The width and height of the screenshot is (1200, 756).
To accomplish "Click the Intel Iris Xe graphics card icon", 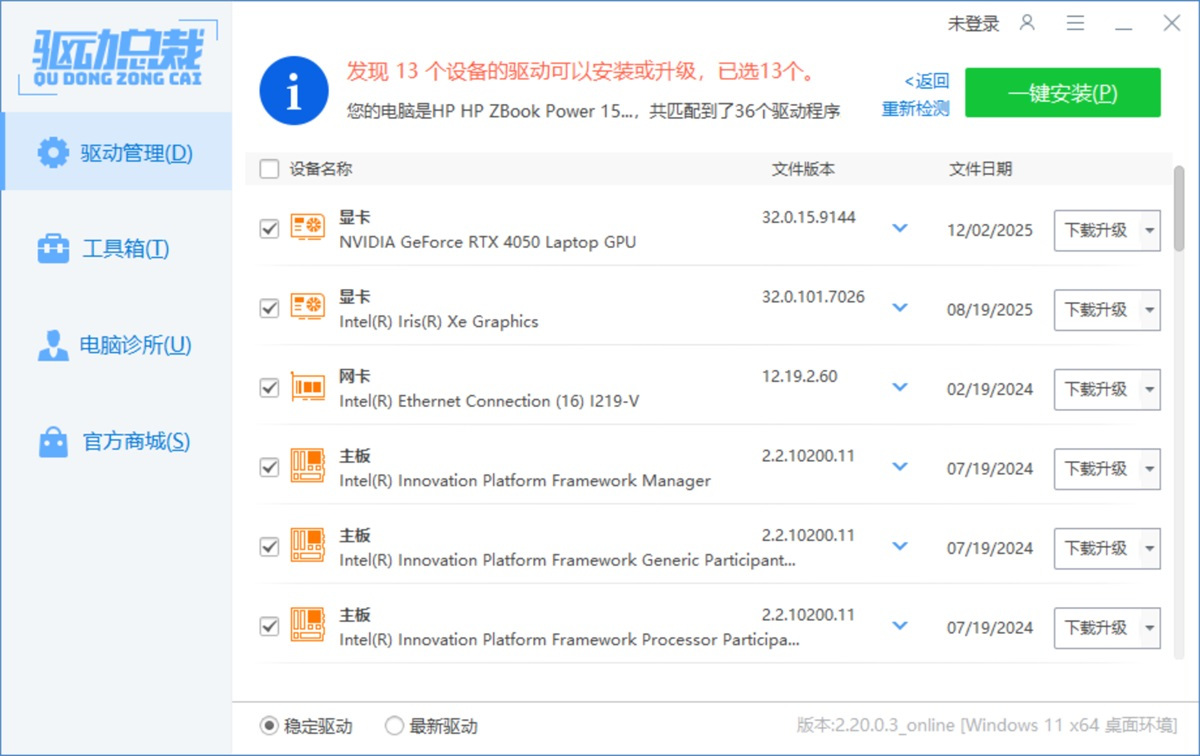I will 307,308.
